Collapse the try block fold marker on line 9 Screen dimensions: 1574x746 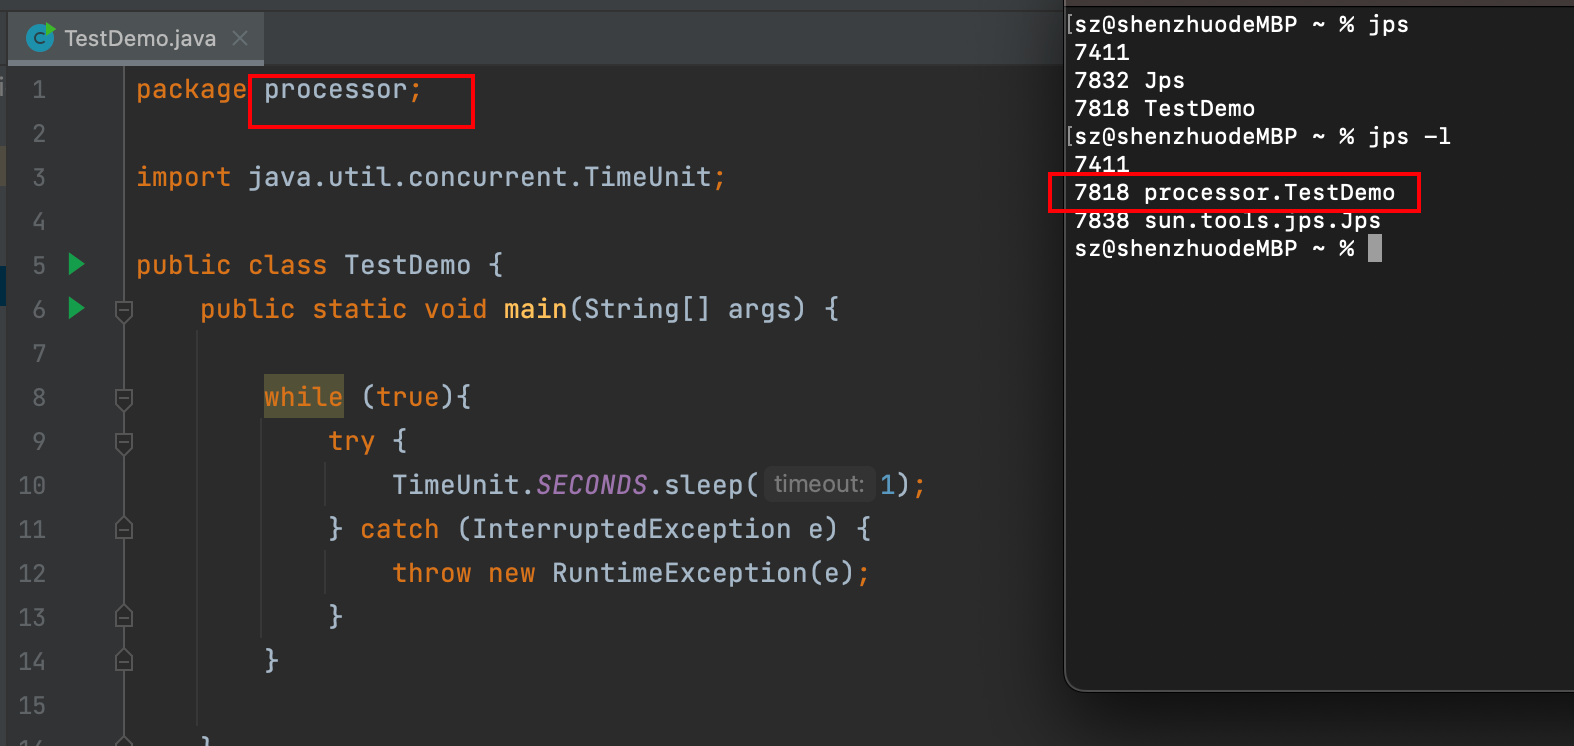(124, 443)
